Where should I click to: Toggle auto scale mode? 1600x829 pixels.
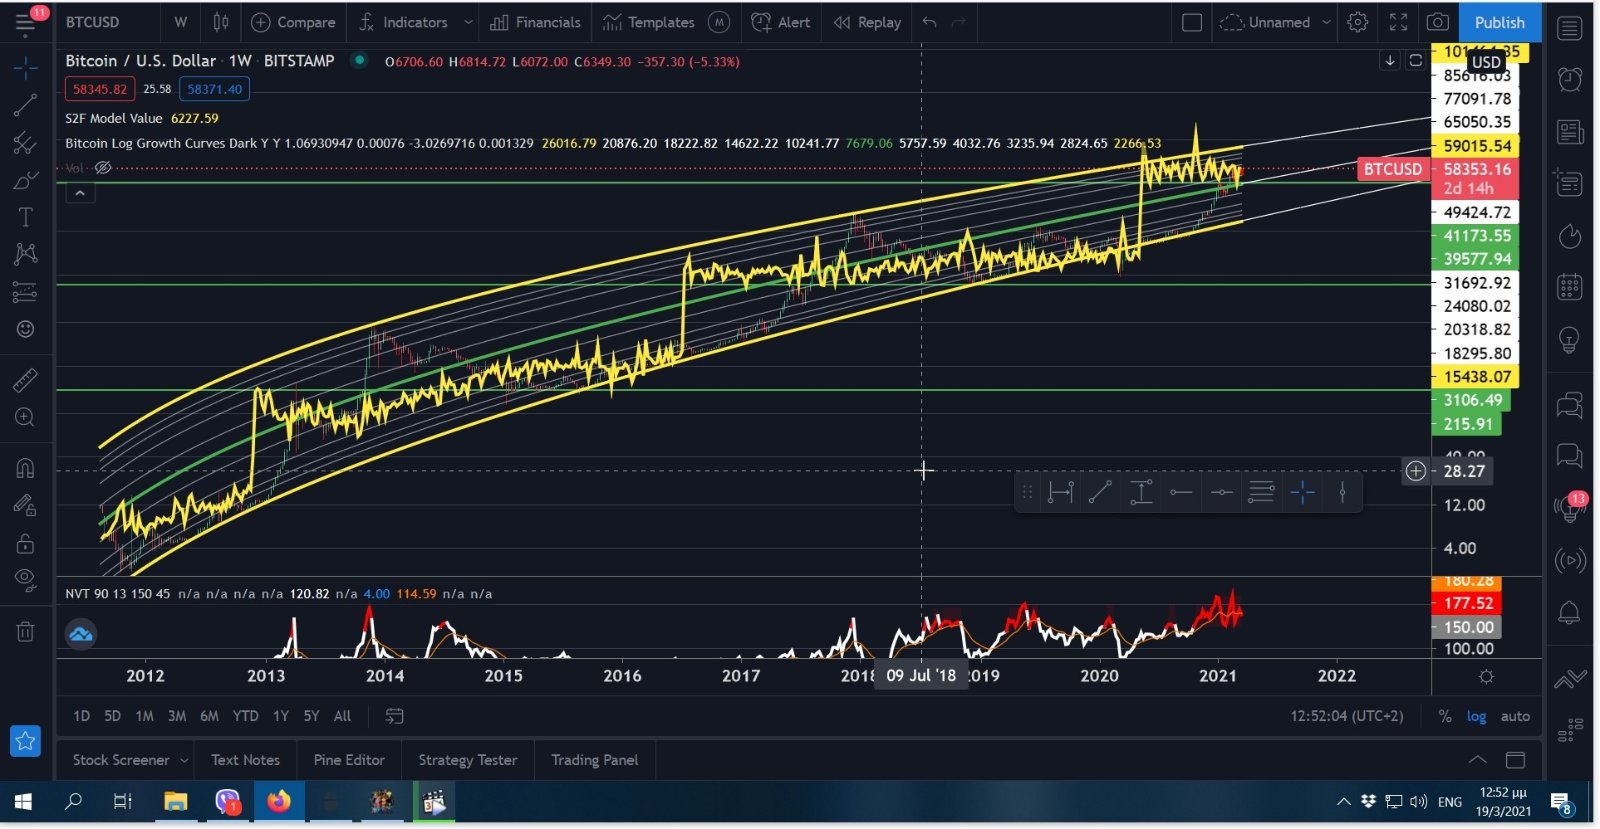(x=1515, y=716)
